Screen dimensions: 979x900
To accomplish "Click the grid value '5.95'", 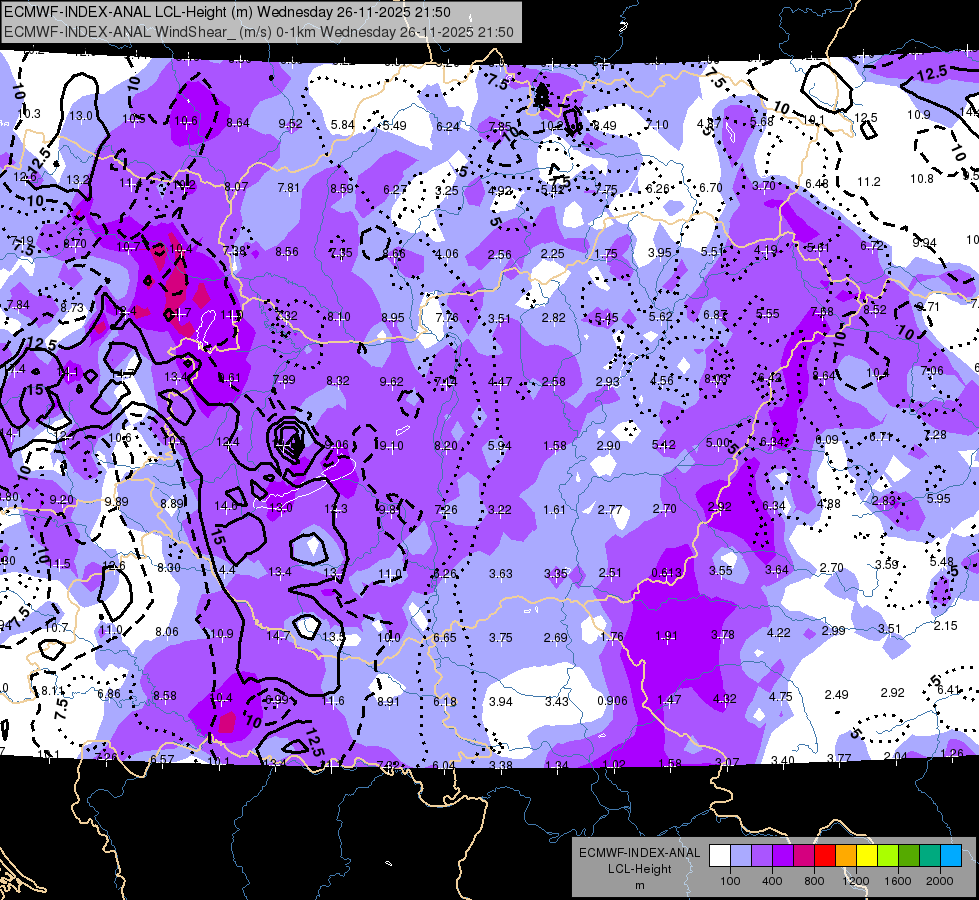I will tap(938, 498).
